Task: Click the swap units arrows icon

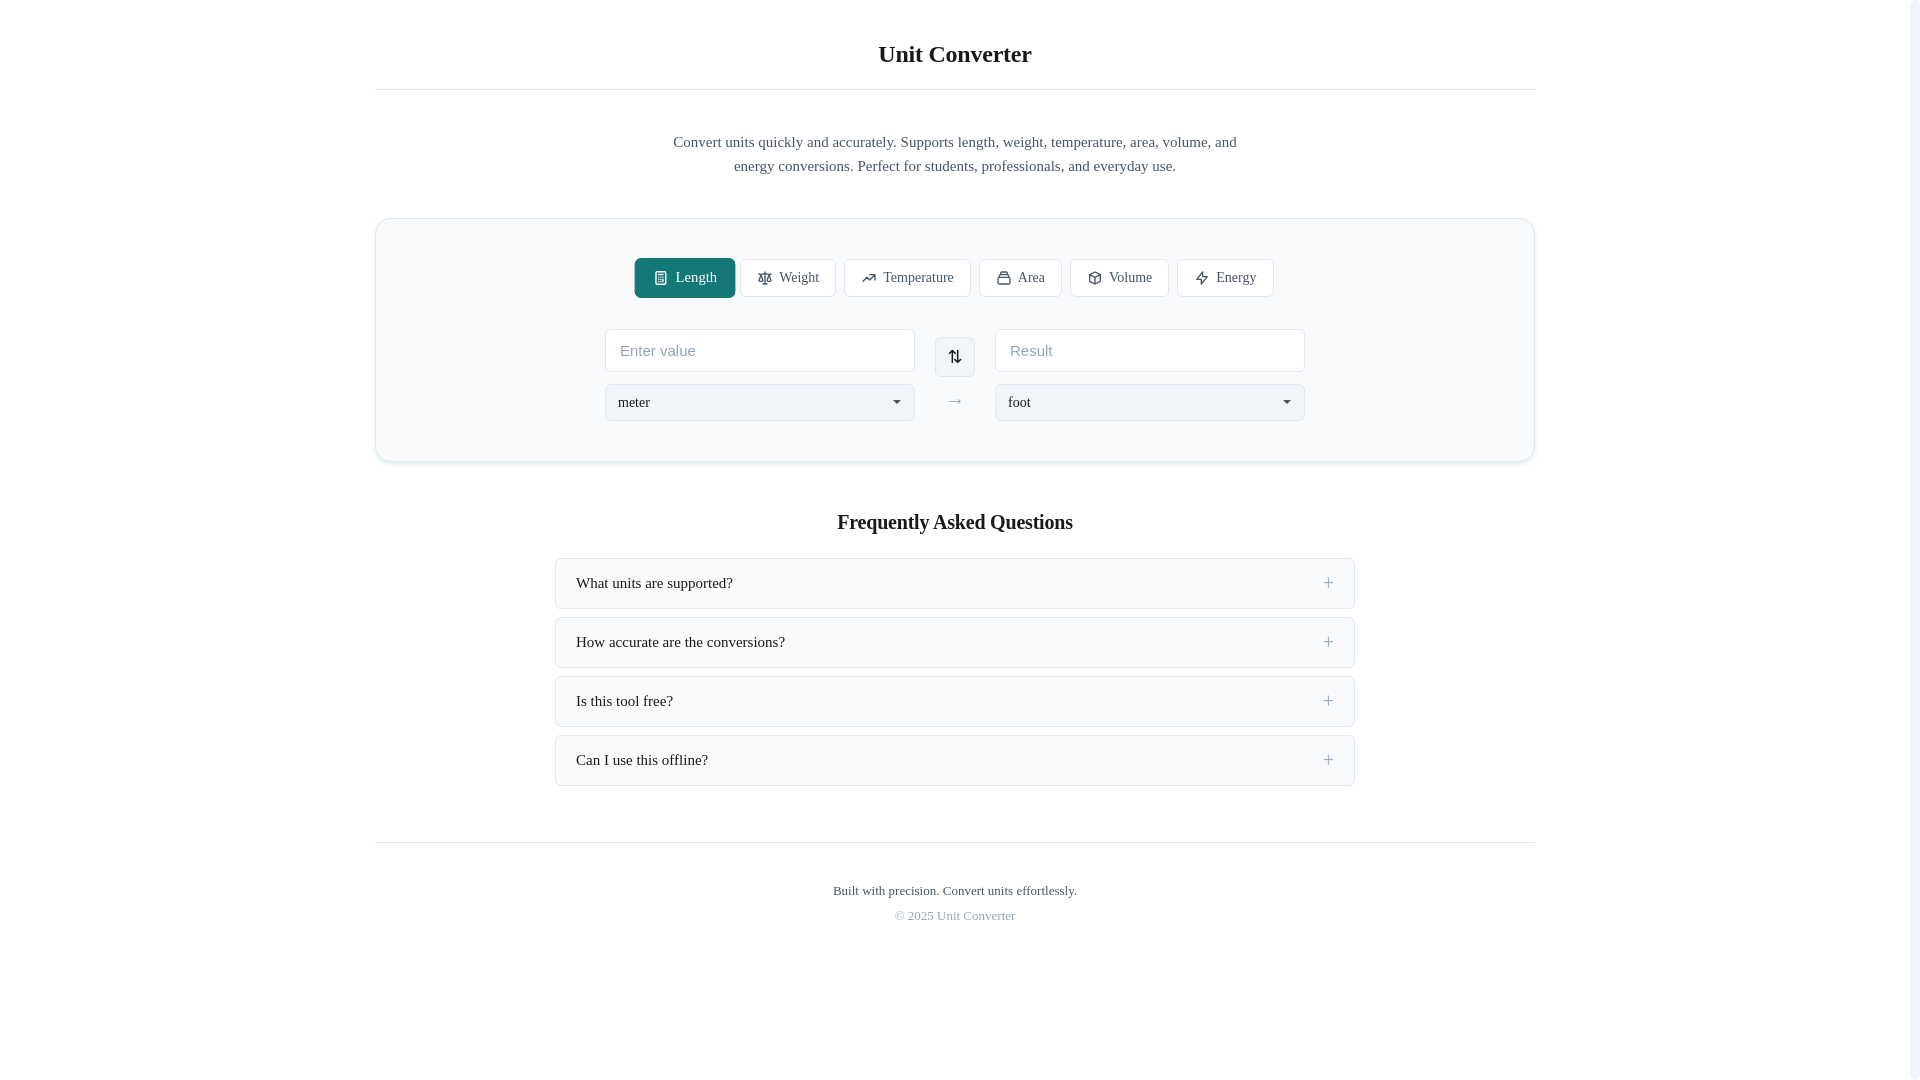Action: pyautogui.click(x=955, y=357)
